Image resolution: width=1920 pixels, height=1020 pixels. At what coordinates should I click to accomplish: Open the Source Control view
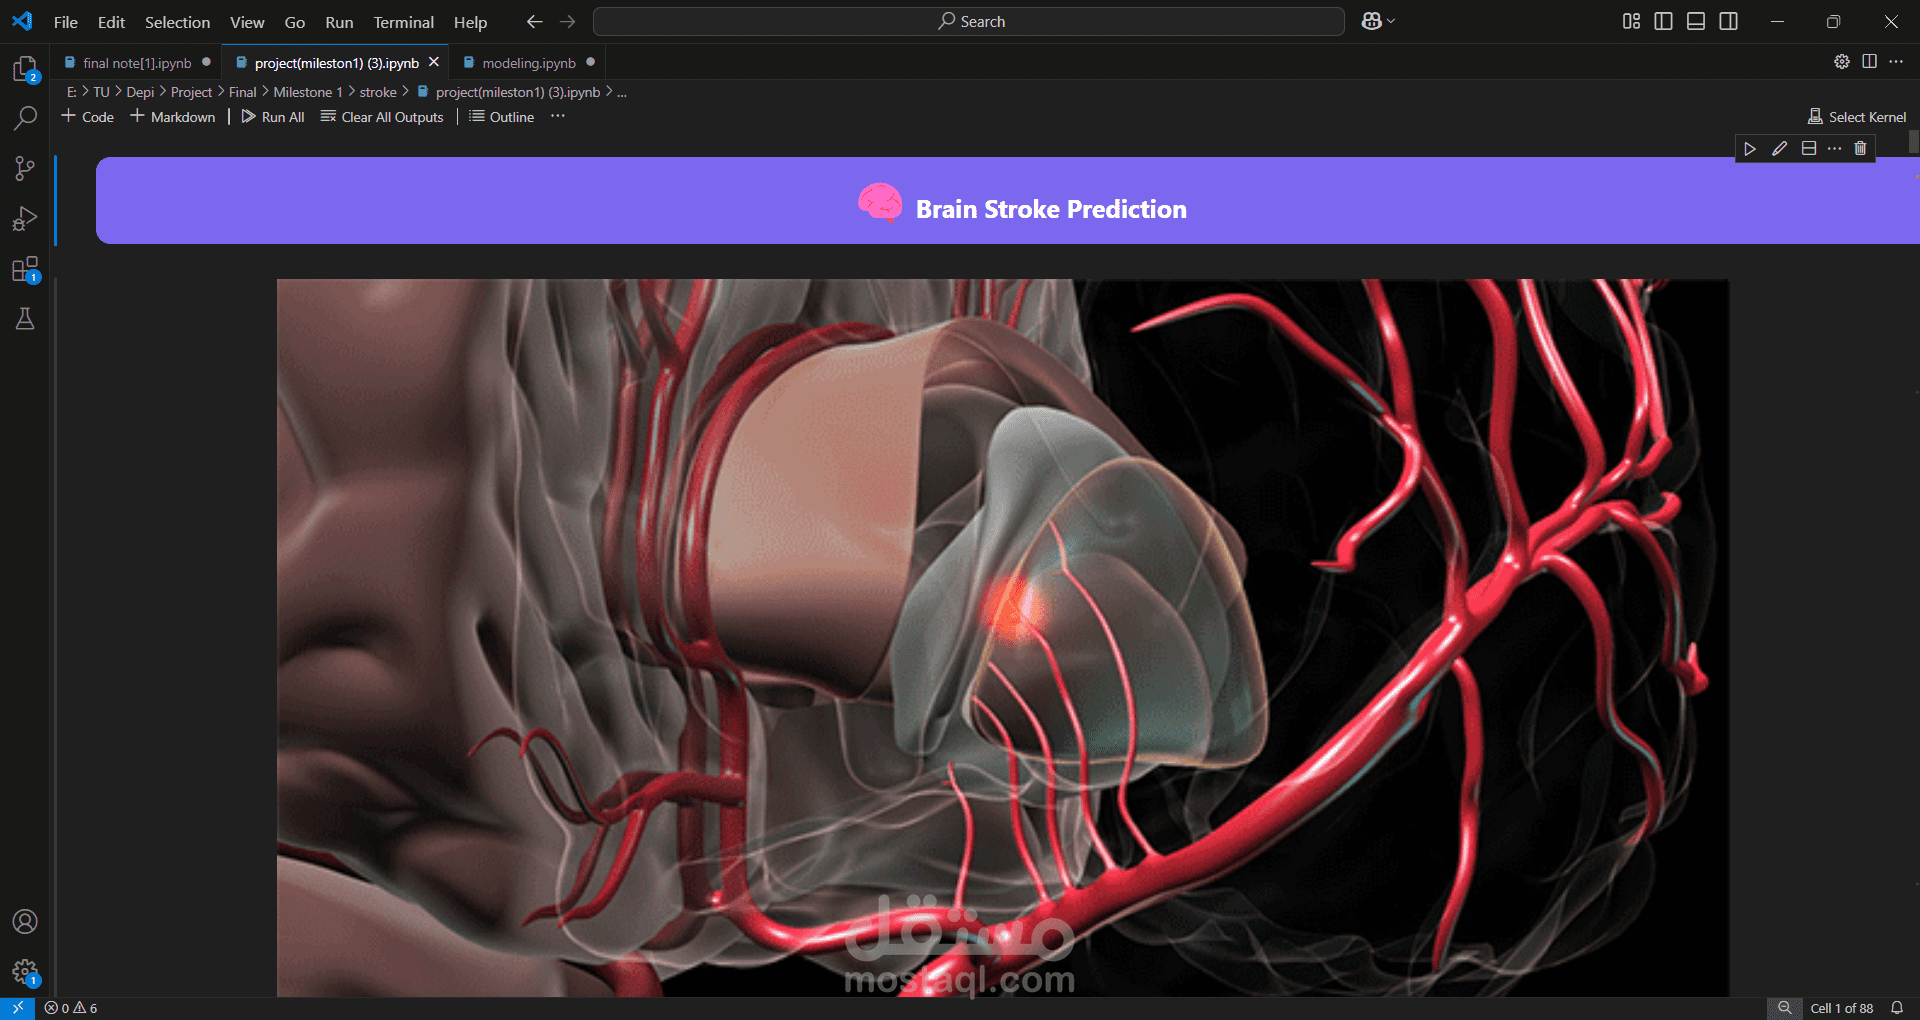tap(25, 168)
